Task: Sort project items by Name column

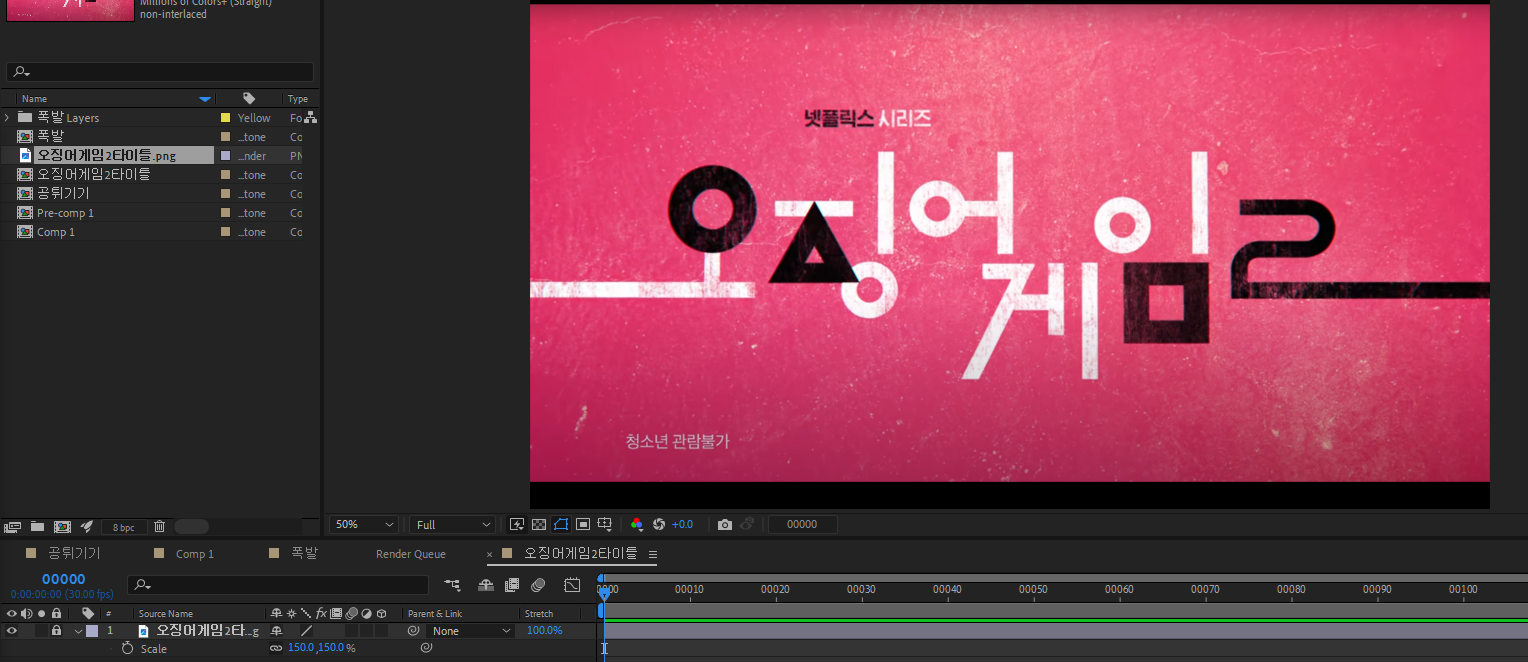Action: pyautogui.click(x=35, y=99)
